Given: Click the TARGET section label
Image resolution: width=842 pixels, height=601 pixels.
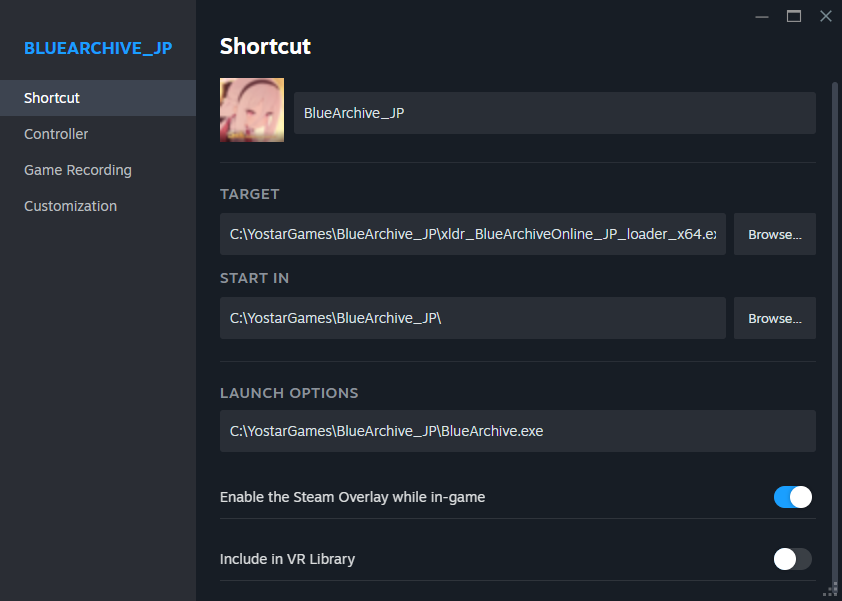Looking at the screenshot, I should [250, 194].
